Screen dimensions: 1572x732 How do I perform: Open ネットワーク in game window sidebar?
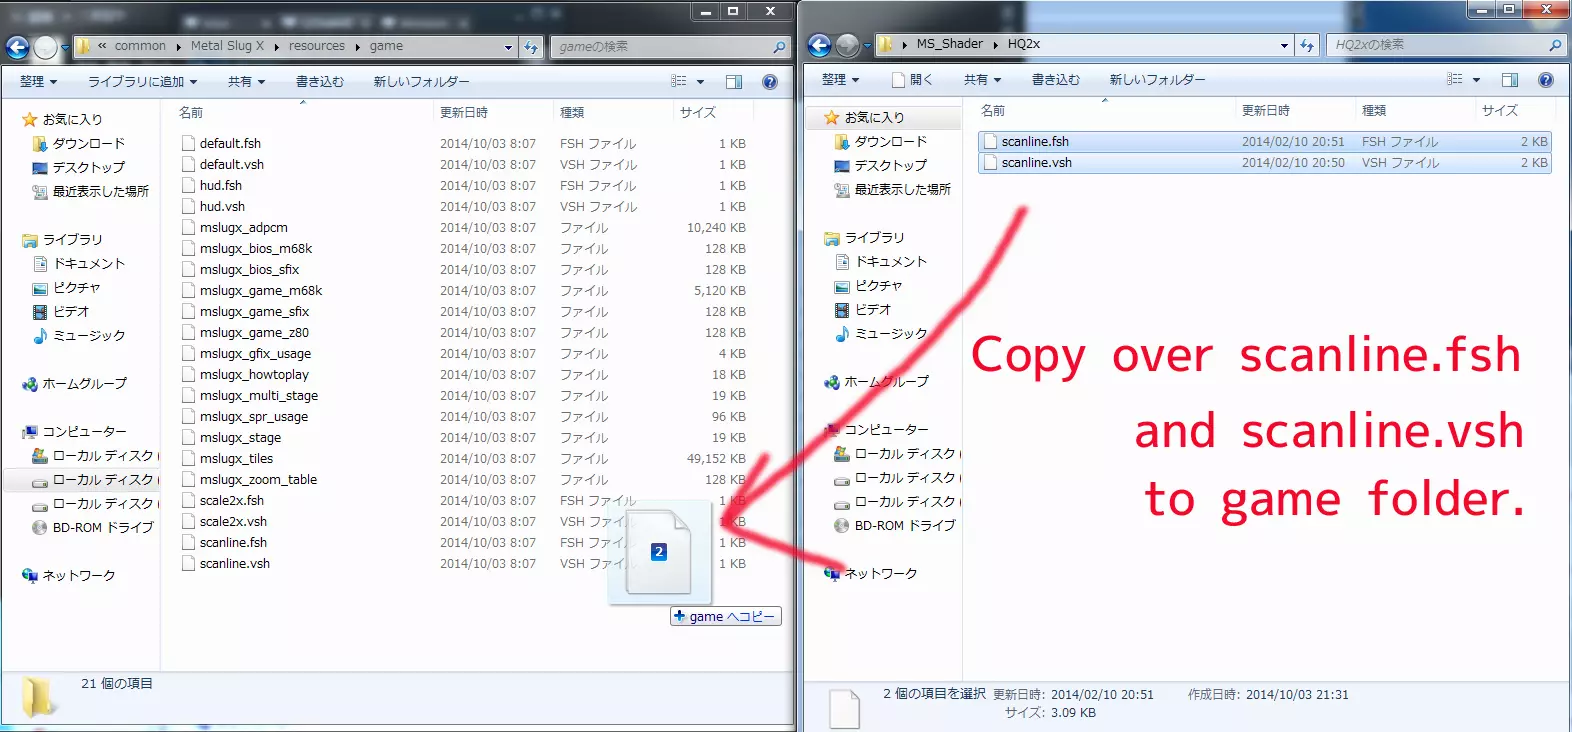(x=78, y=576)
